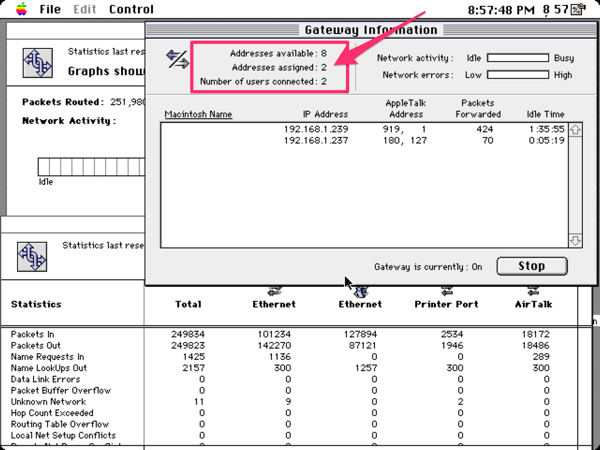The width and height of the screenshot is (600, 450).
Task: Click the gateway arrows icon in Gateway Information
Action: [x=177, y=60]
